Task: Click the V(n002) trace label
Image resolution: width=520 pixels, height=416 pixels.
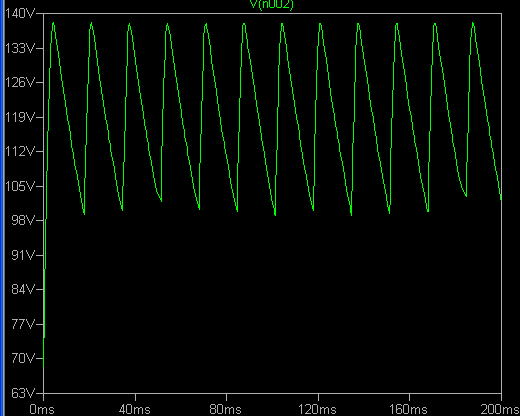Action: pos(272,5)
